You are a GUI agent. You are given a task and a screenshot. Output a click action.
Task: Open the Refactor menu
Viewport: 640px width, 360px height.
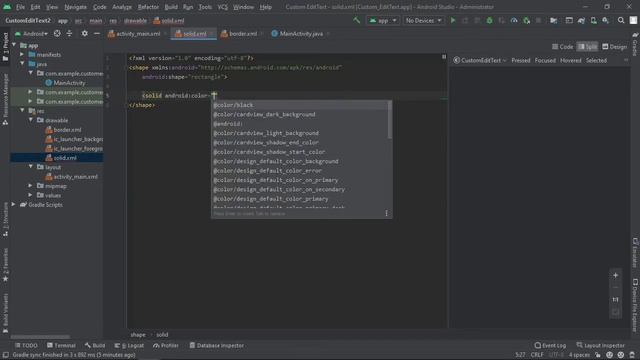pos(148,7)
